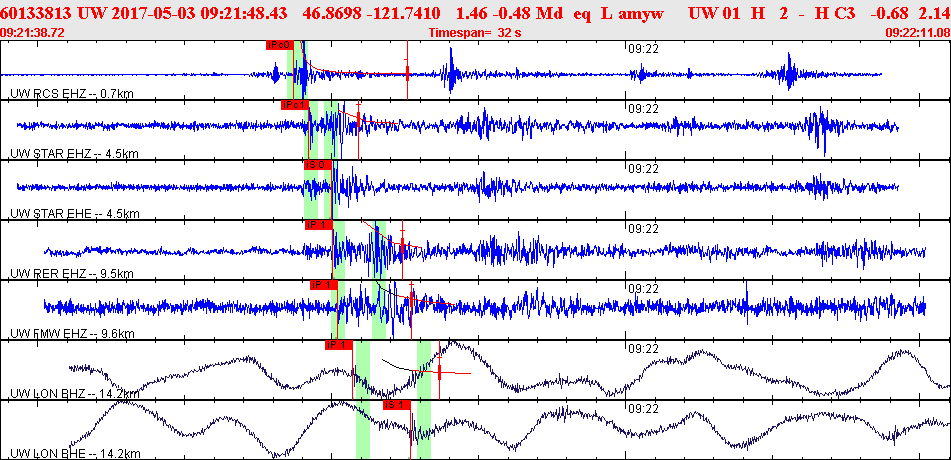Click the Timespan= 32 s label

pos(475,33)
